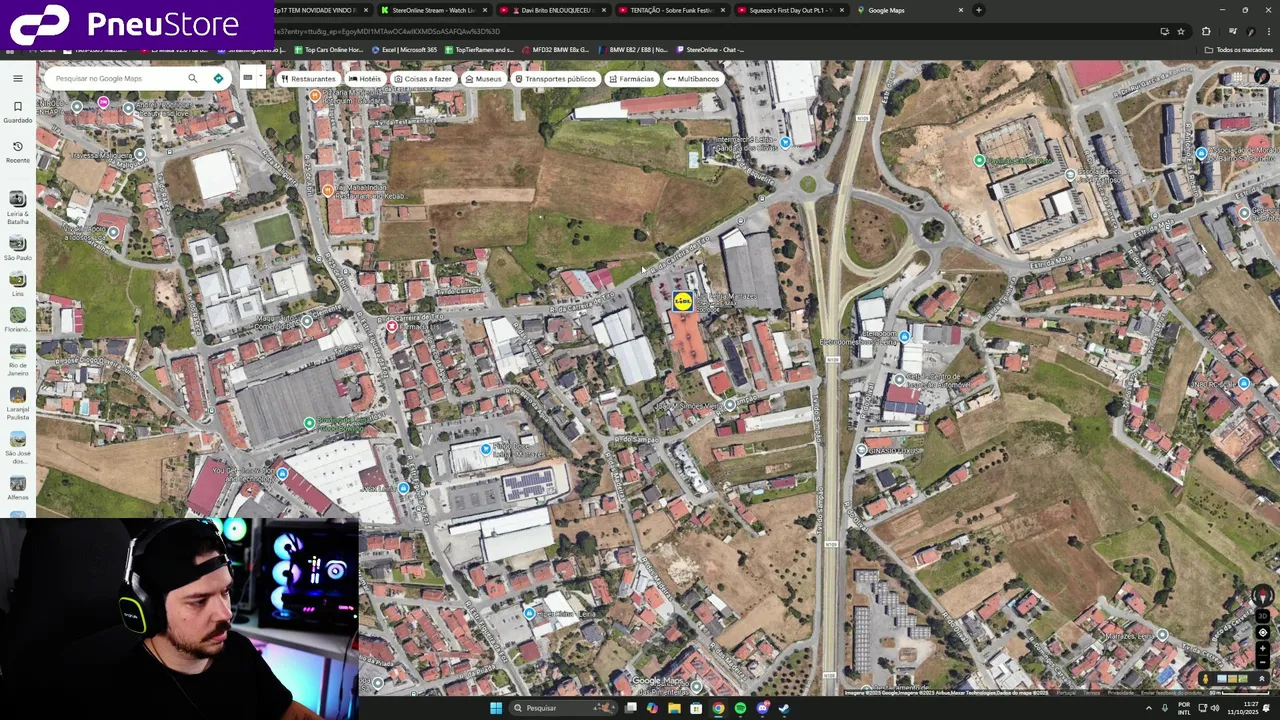Open the Google Maps hamburger menu
Image resolution: width=1280 pixels, height=720 pixels.
click(x=17, y=78)
